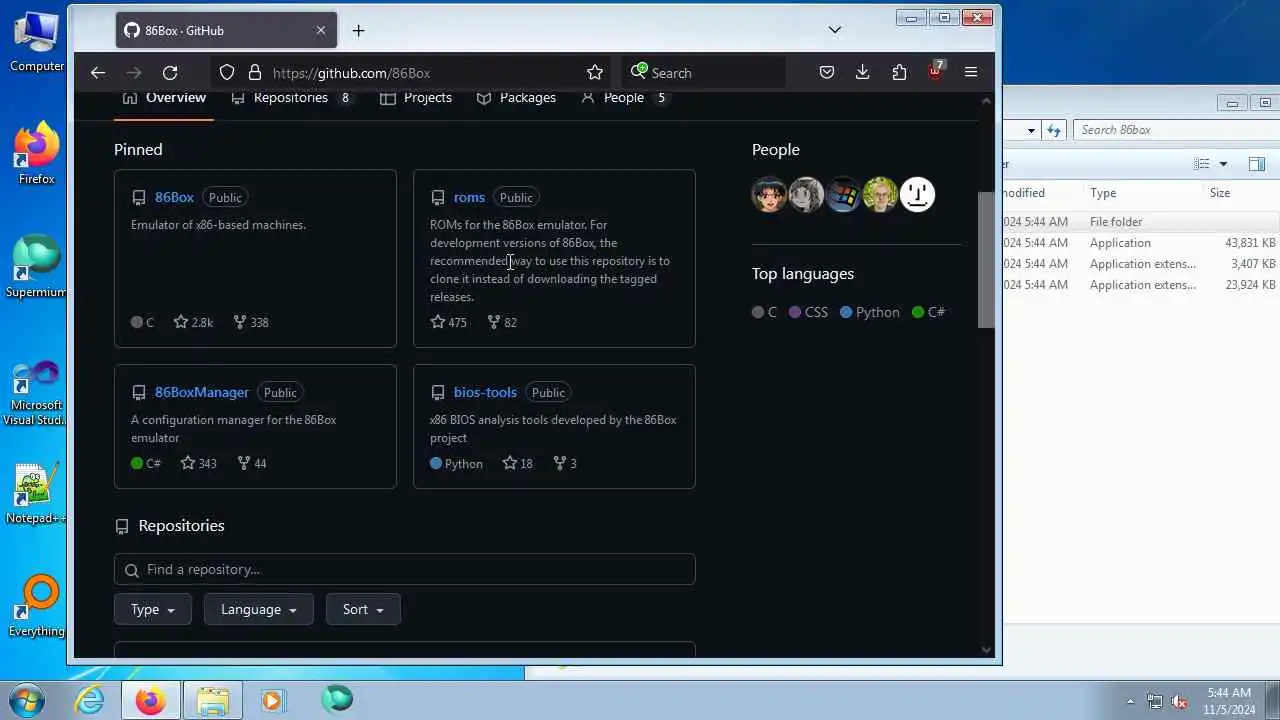Open the Firefox downloads panel
The image size is (1280, 720).
862,72
